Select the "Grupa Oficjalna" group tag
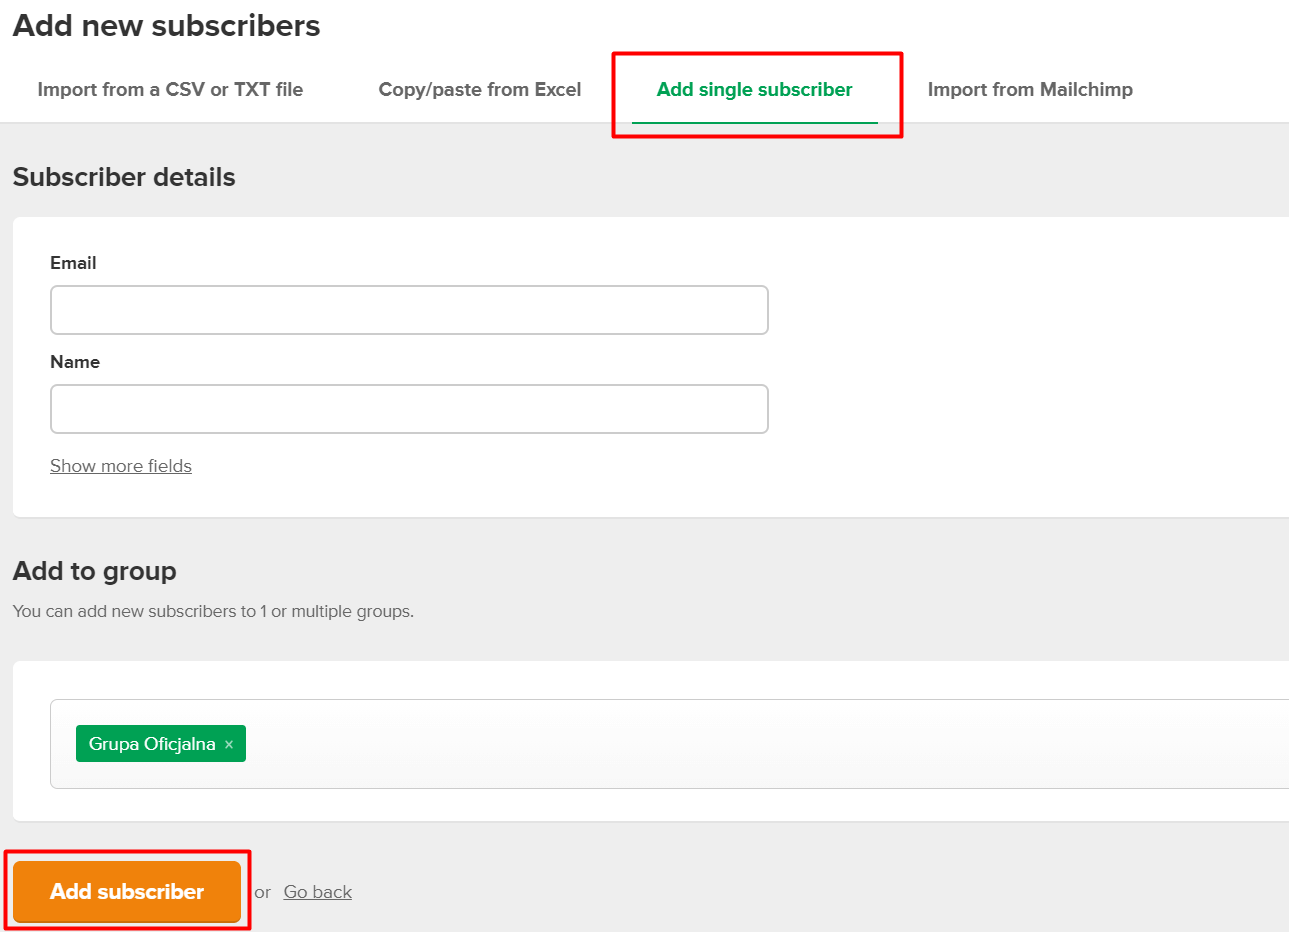1289x932 pixels. [x=150, y=743]
